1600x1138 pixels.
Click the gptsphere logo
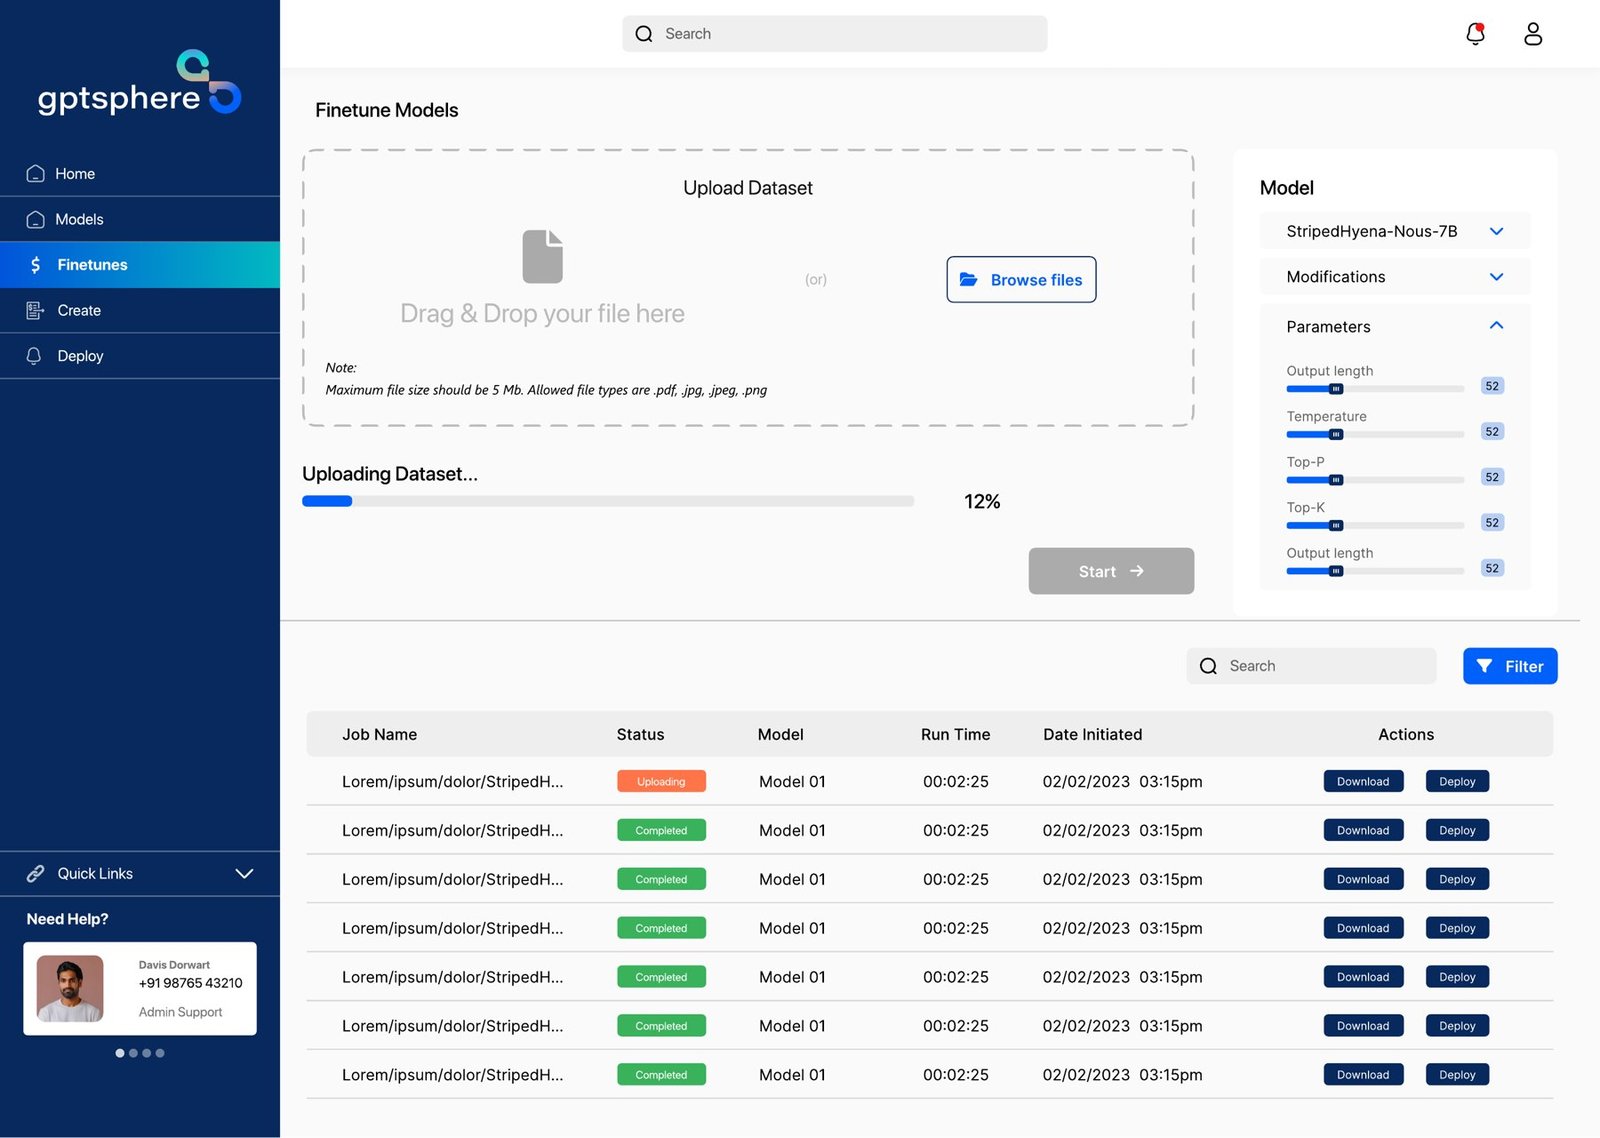pyautogui.click(x=139, y=83)
